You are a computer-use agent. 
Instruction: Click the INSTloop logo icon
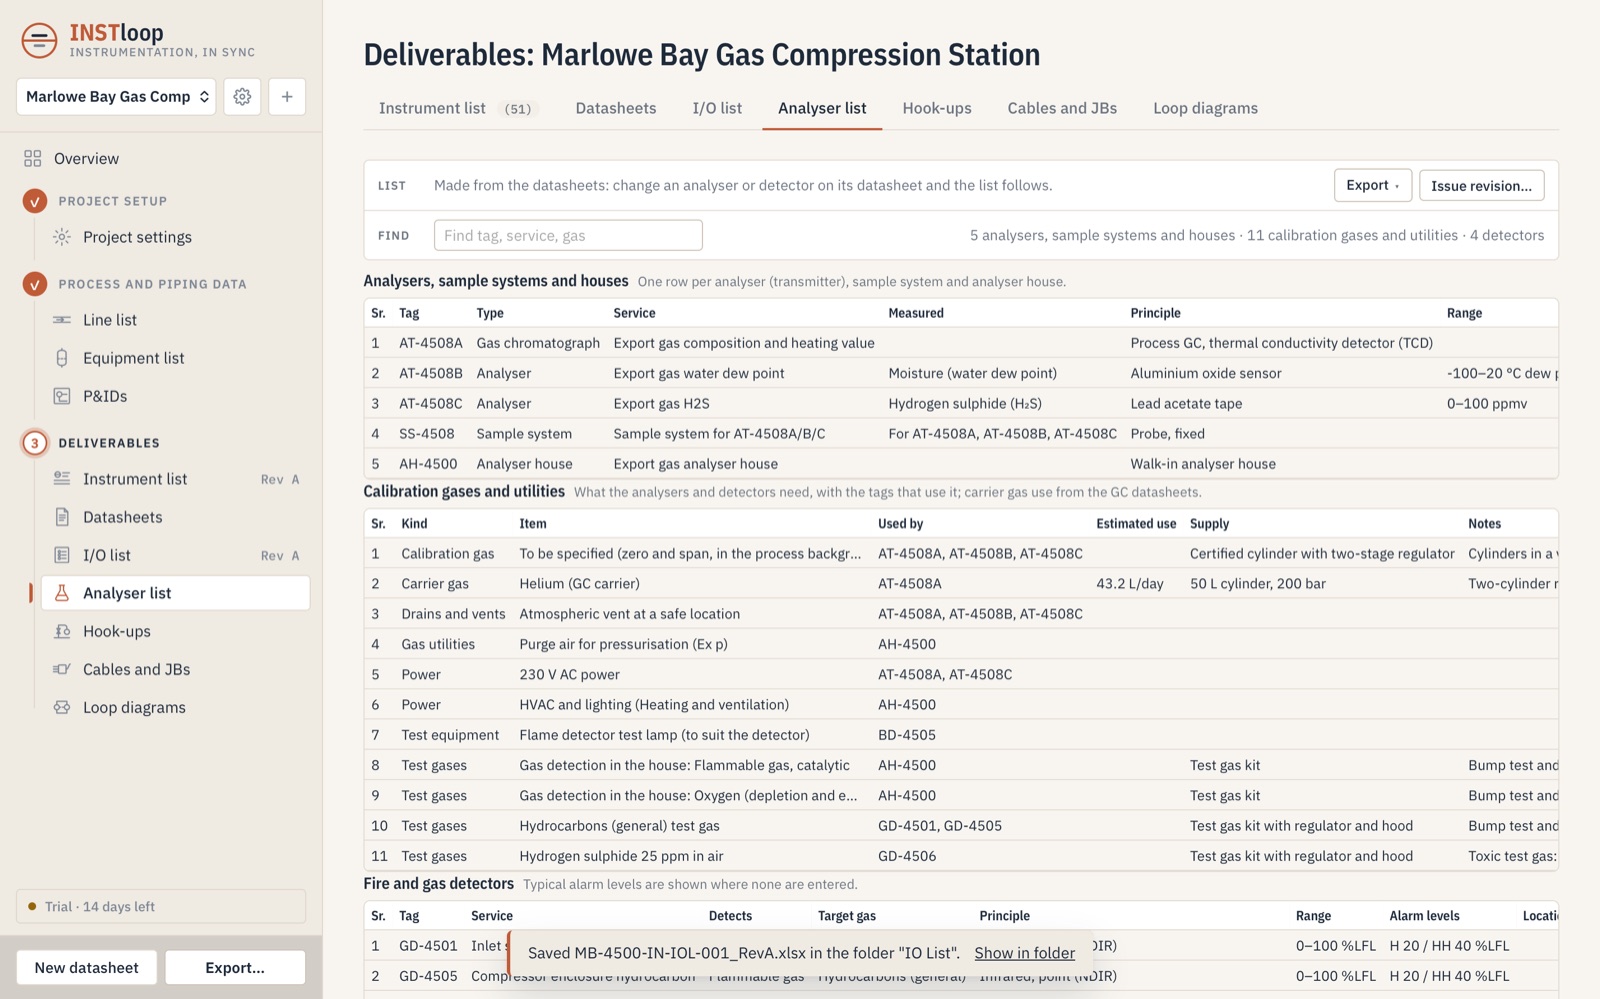tap(39, 40)
